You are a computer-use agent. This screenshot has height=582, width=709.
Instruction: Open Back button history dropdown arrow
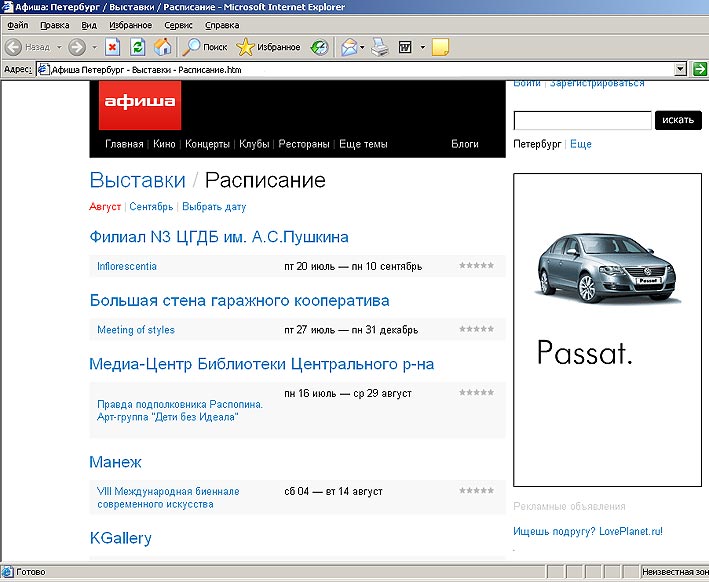59,47
